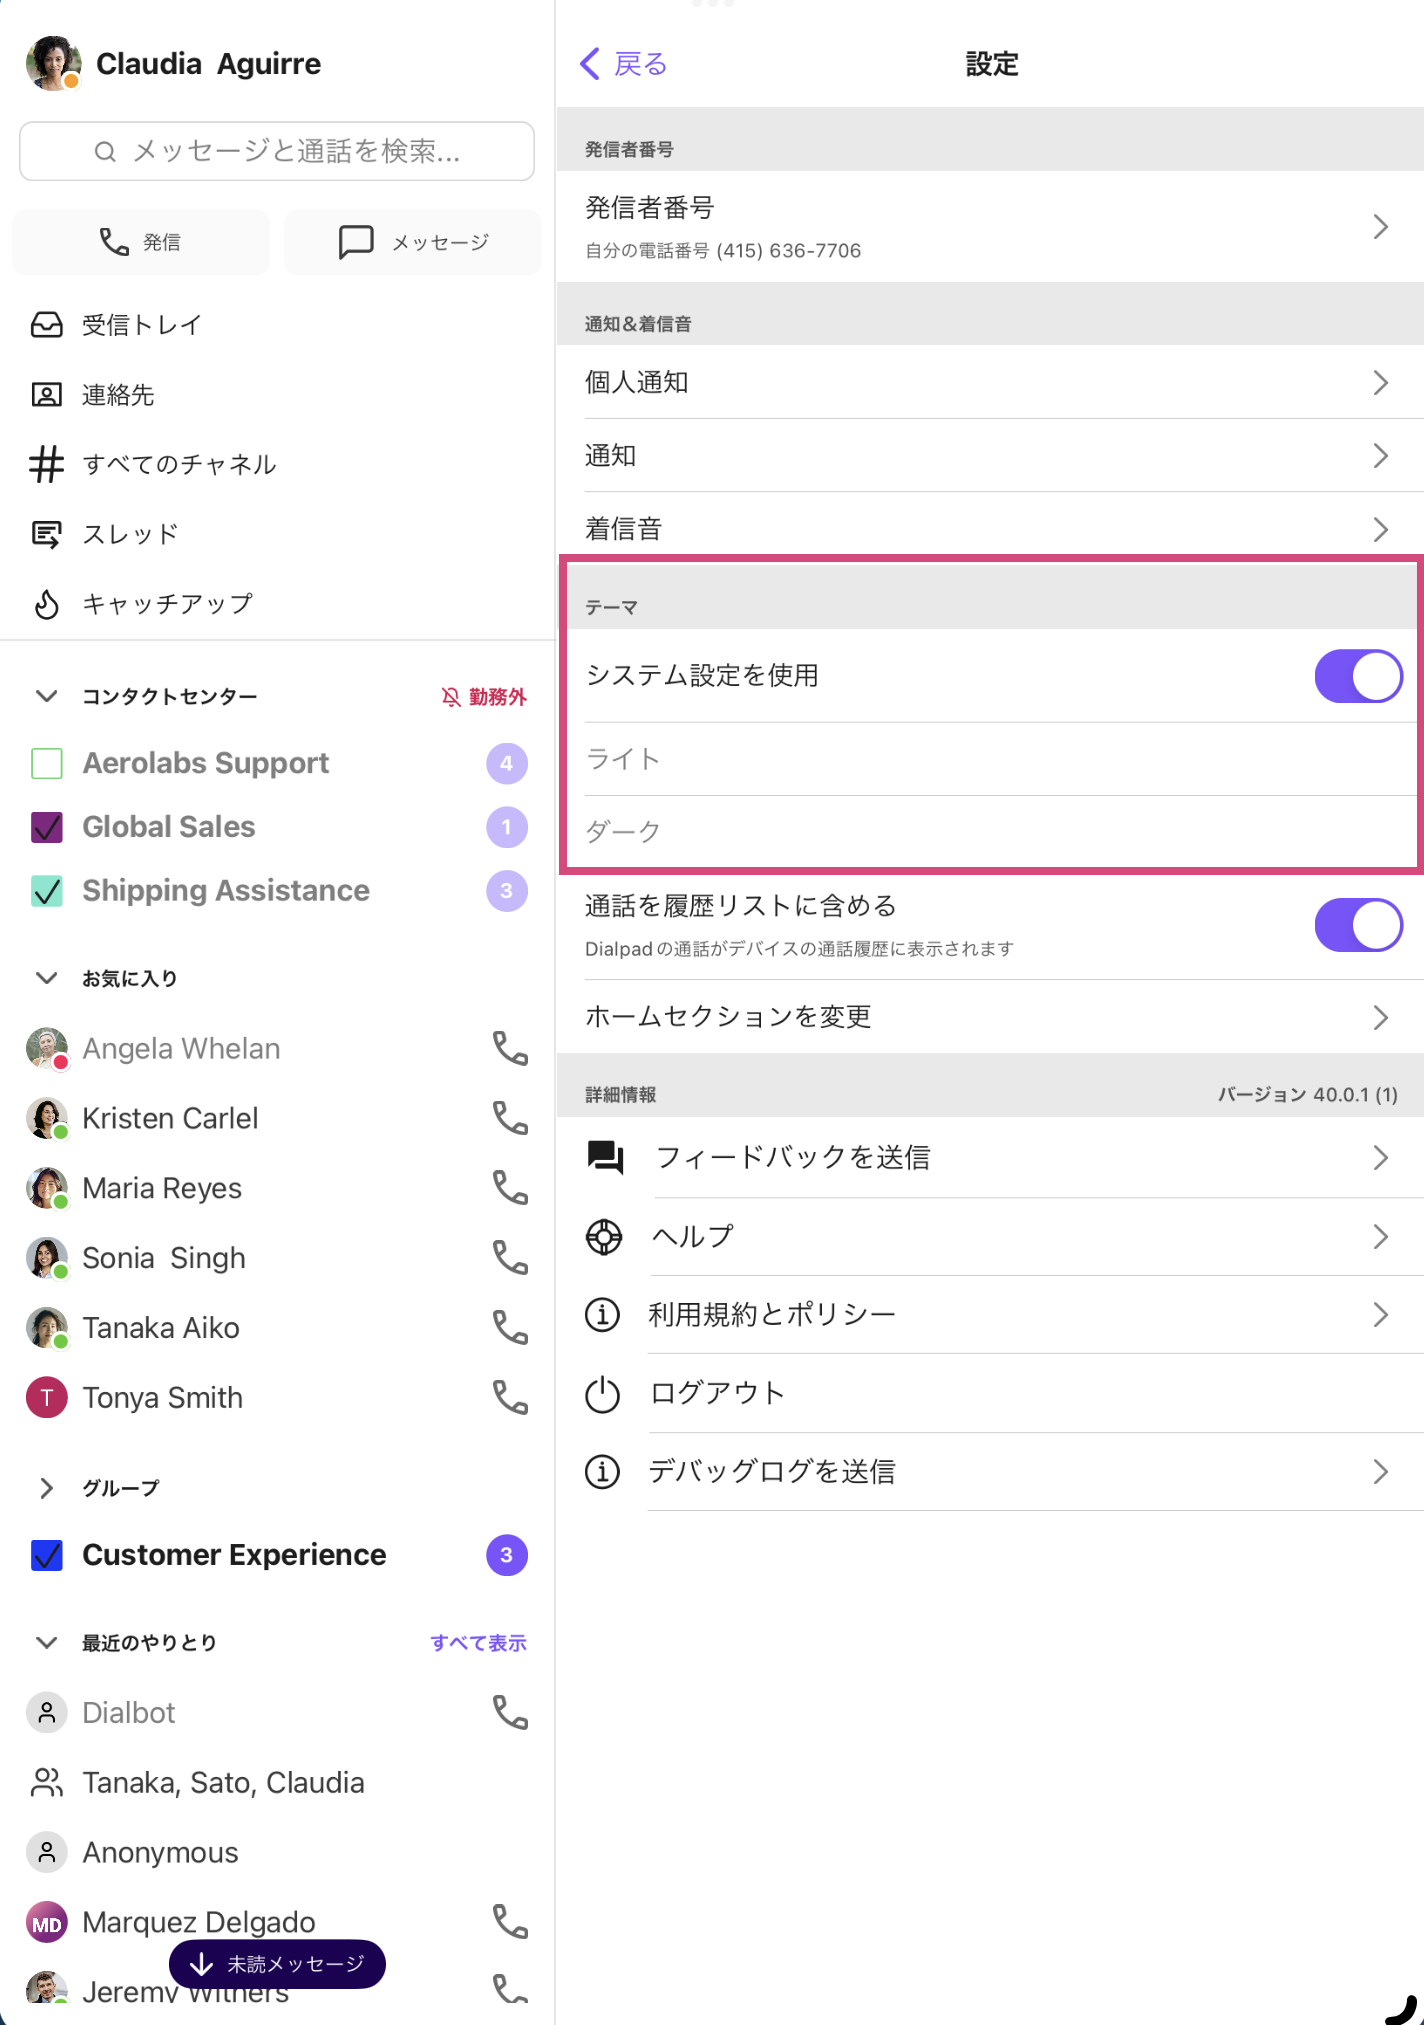The width and height of the screenshot is (1424, 2025).
Task: Uncheck the Shipping Assistance checkbox
Action: (x=47, y=891)
